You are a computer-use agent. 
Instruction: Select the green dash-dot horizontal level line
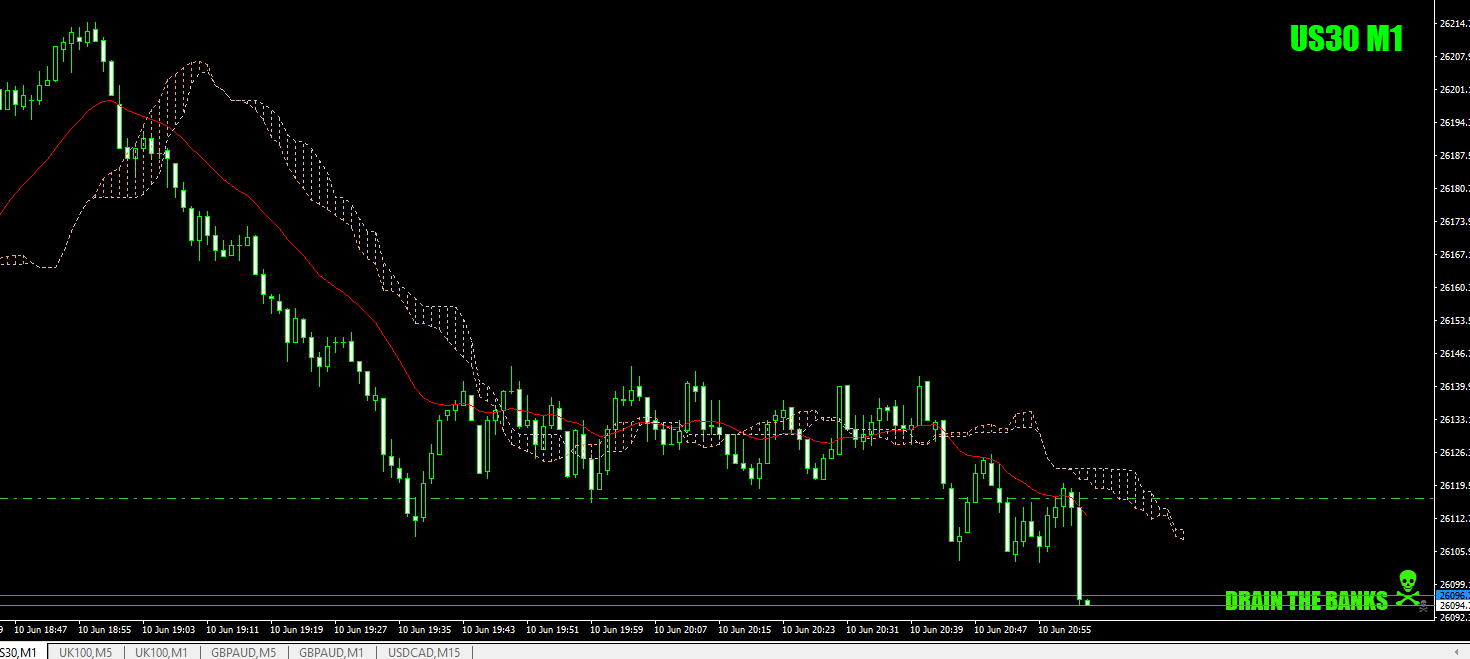(x=717, y=498)
